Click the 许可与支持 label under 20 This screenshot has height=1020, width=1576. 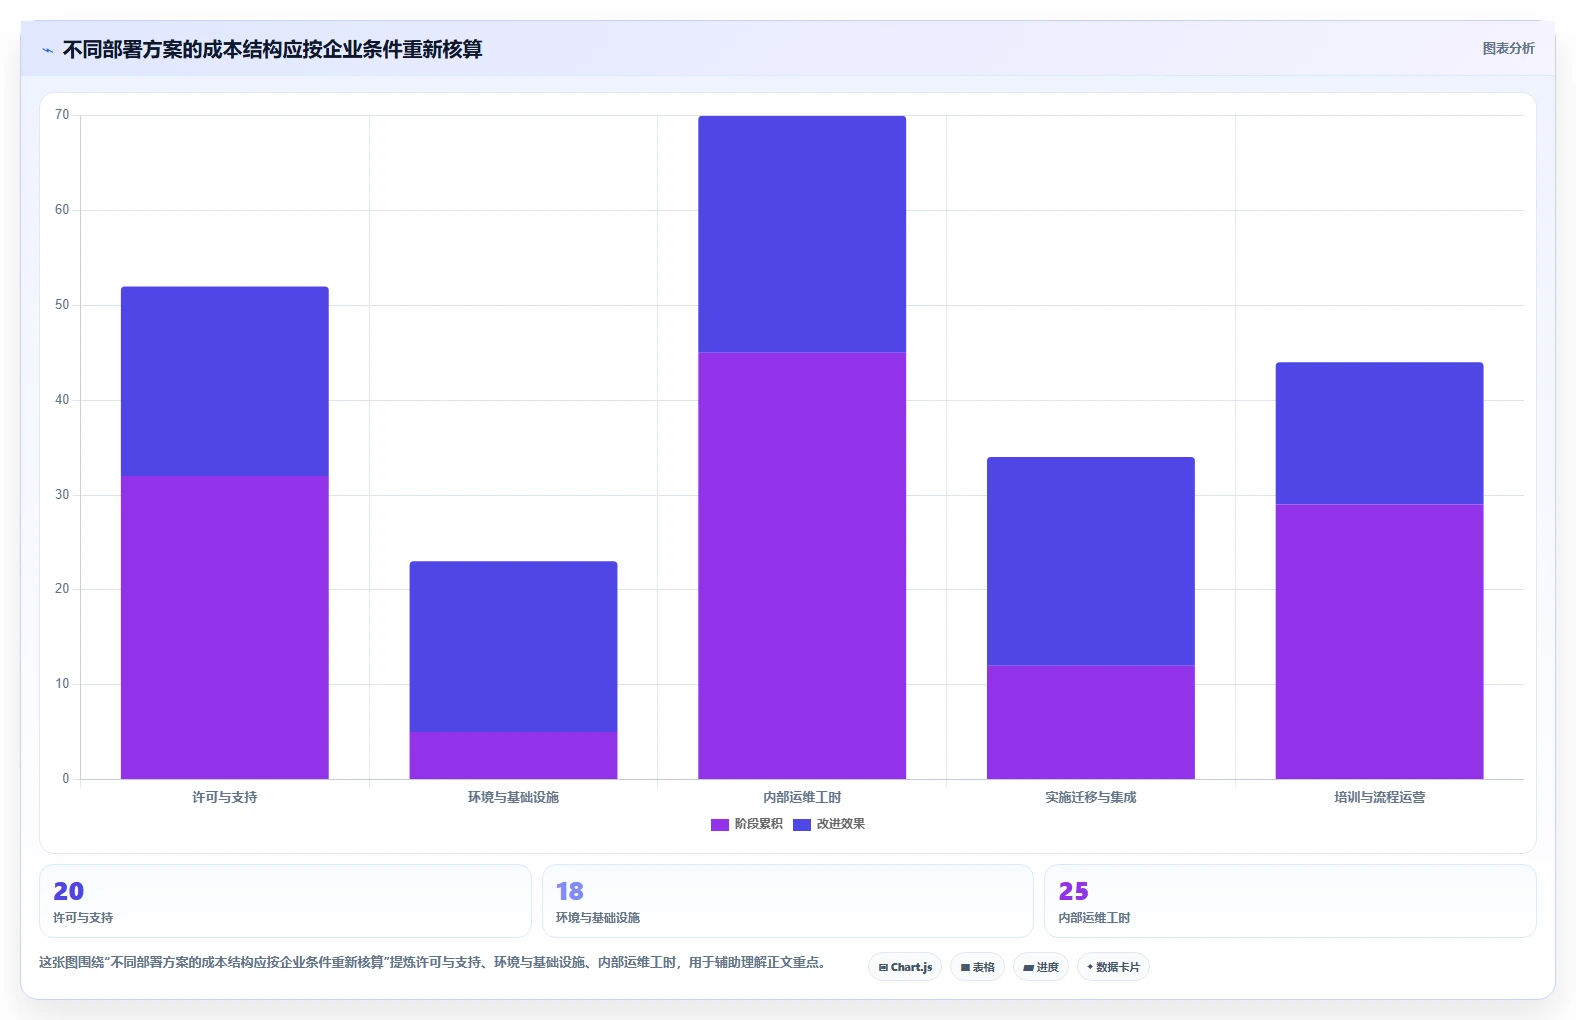click(83, 917)
